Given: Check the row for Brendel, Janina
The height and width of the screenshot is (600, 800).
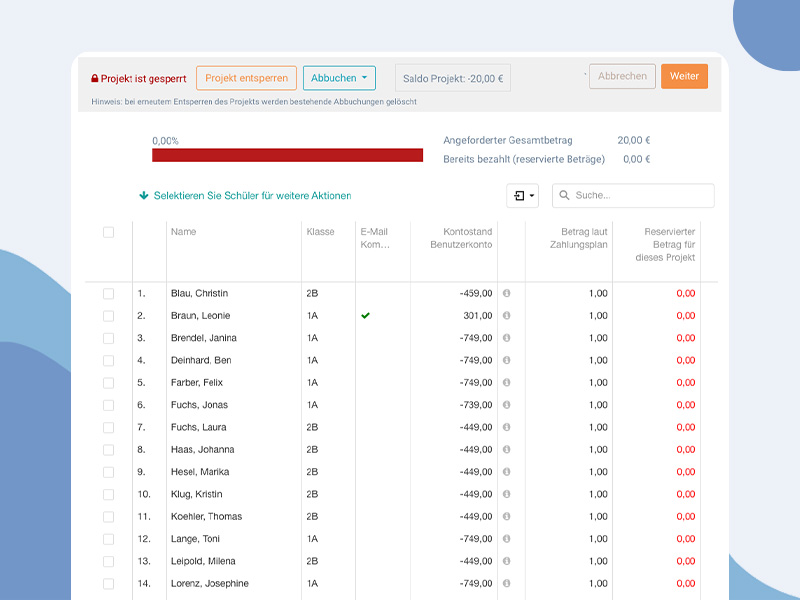Looking at the screenshot, I should 108,338.
